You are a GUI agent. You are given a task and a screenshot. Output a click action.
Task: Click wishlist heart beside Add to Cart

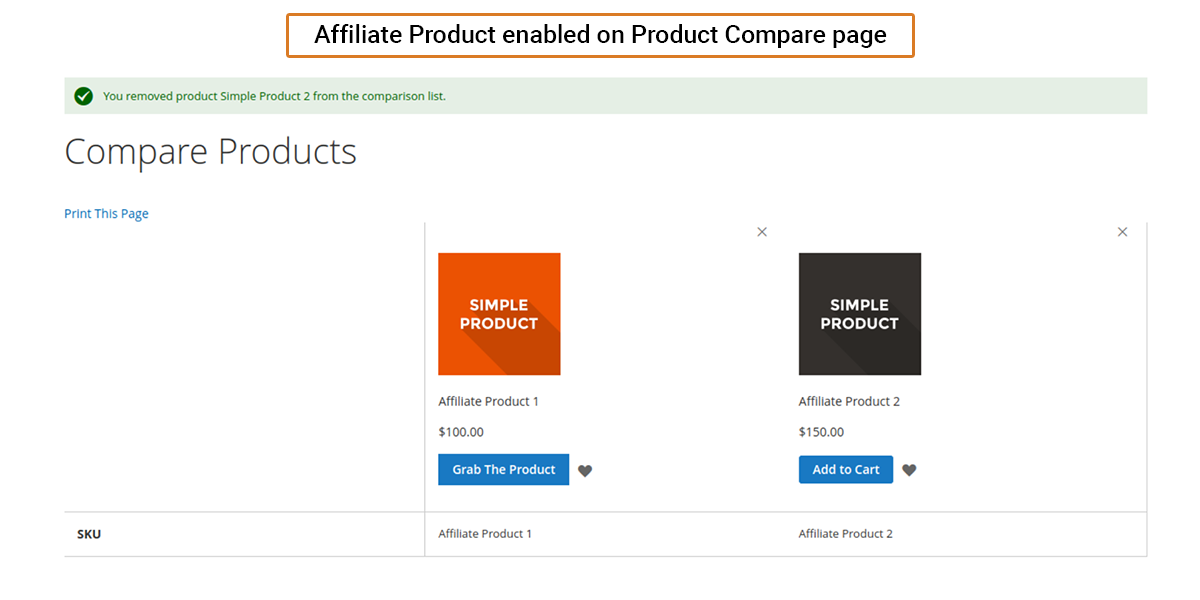click(909, 470)
